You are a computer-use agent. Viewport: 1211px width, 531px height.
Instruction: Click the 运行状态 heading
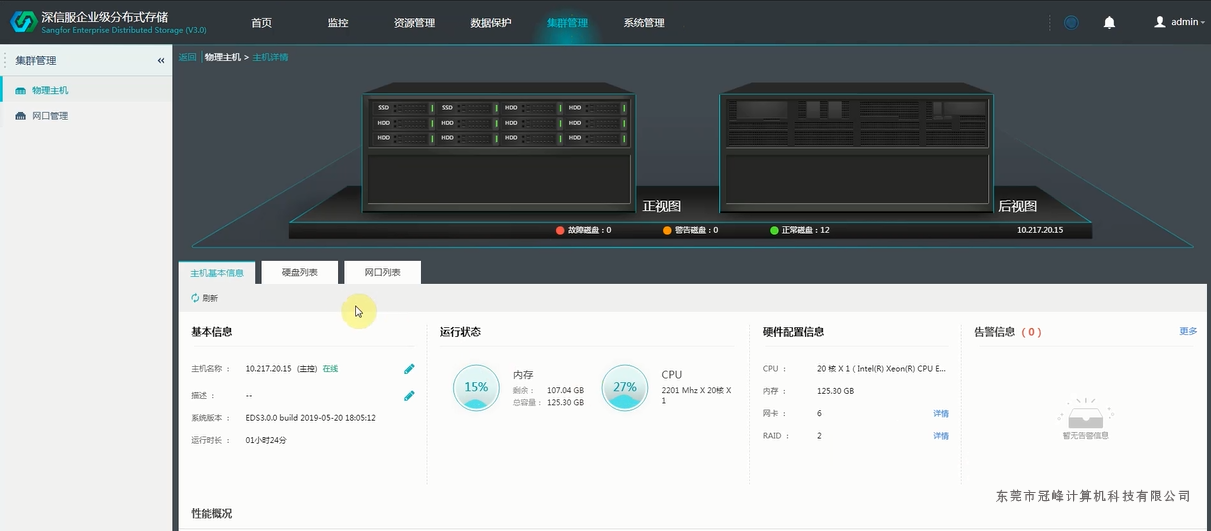pos(460,332)
